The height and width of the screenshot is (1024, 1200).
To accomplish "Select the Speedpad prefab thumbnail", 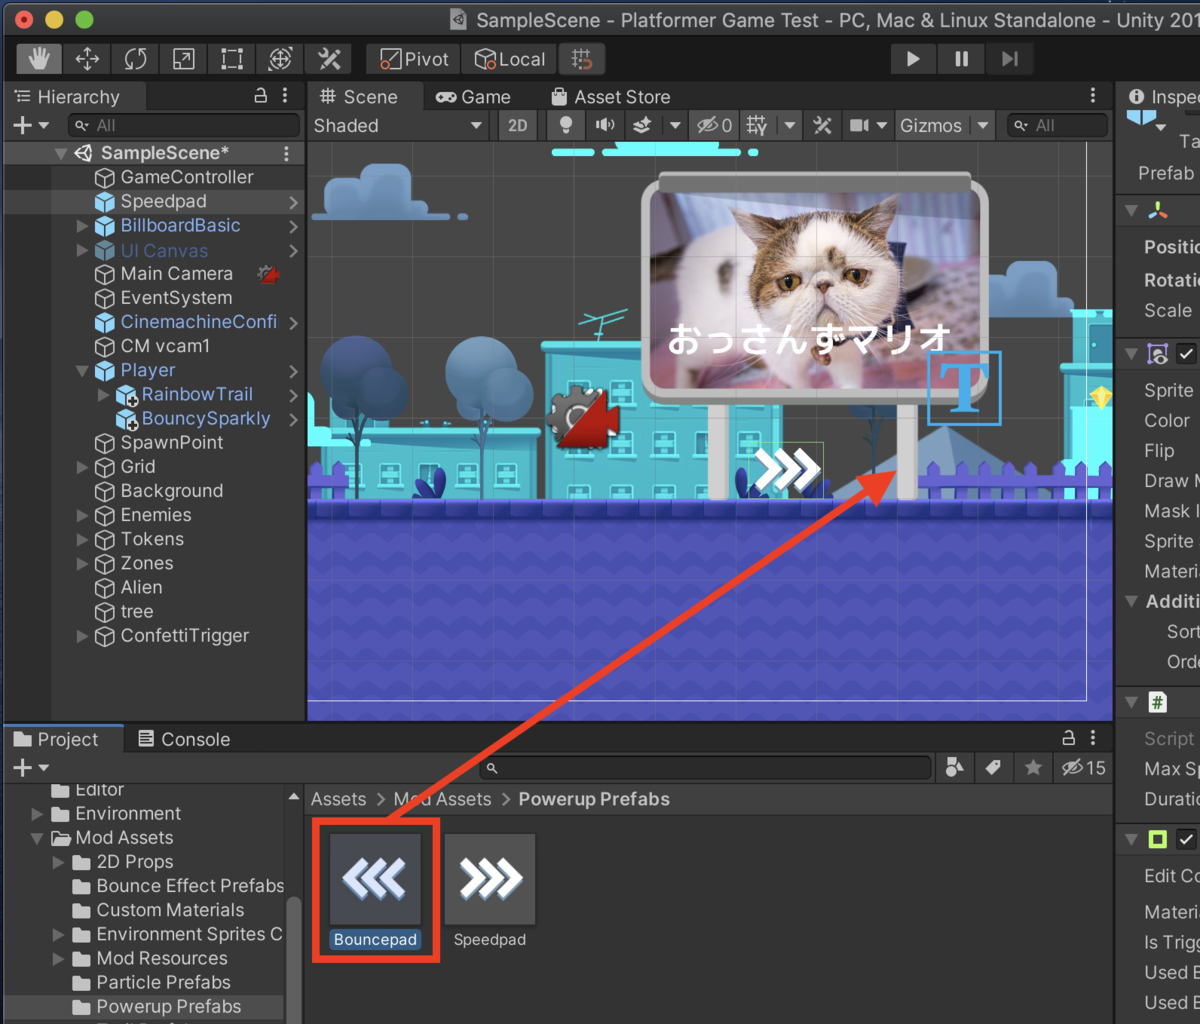I will (490, 879).
